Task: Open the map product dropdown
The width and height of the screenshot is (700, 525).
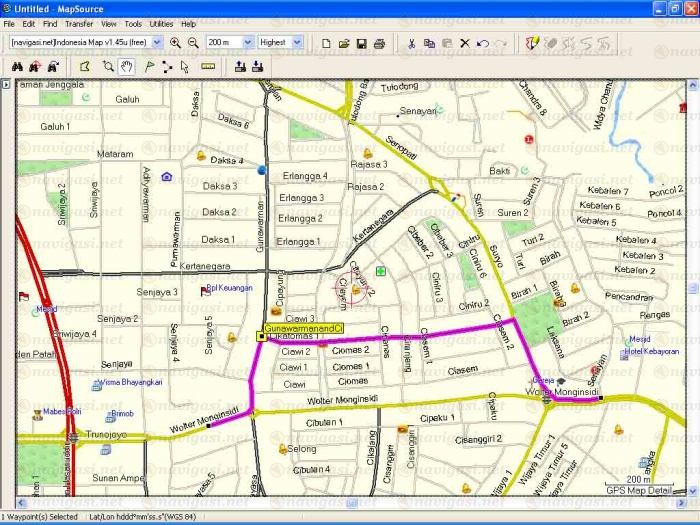Action: coord(158,43)
